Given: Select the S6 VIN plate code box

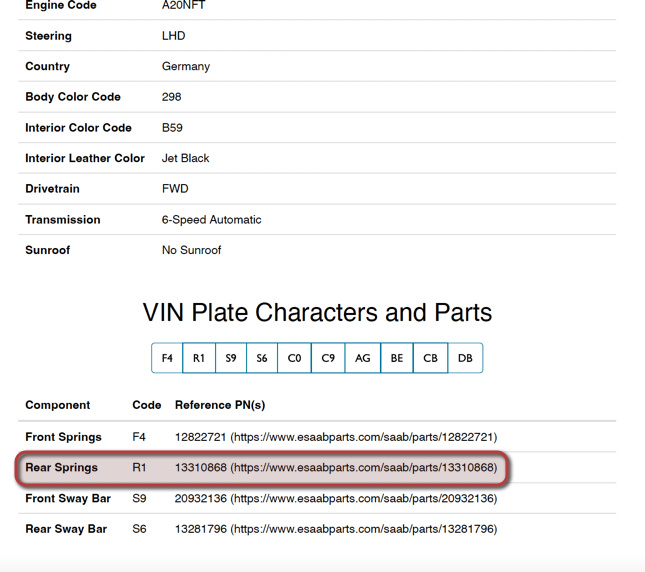Looking at the screenshot, I should coord(262,358).
